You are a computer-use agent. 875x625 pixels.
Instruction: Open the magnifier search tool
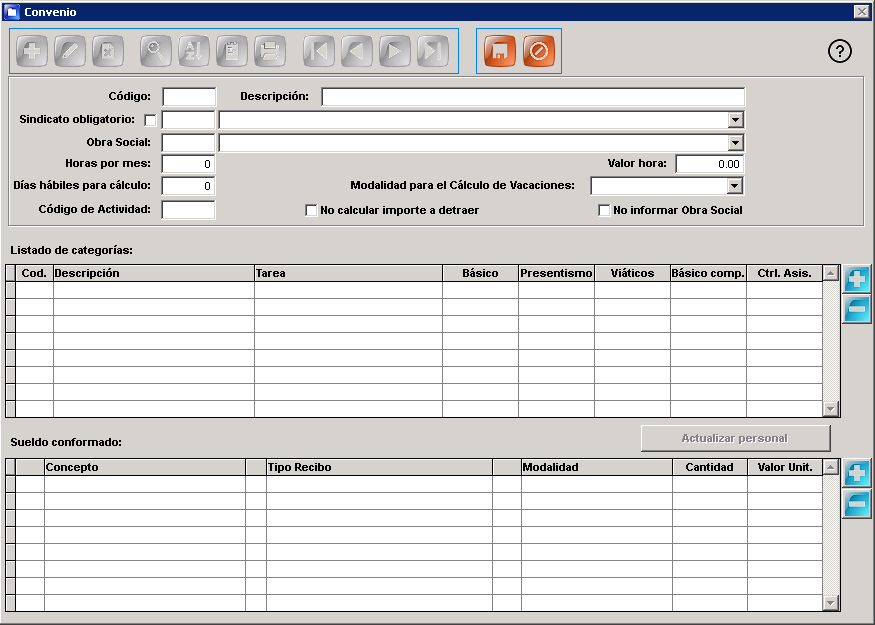(x=156, y=51)
